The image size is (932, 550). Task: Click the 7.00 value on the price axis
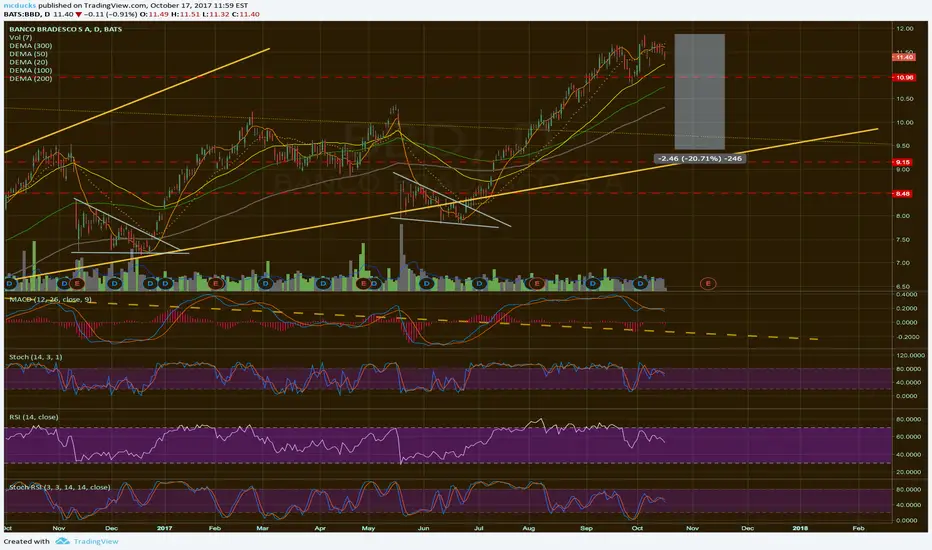coord(905,263)
